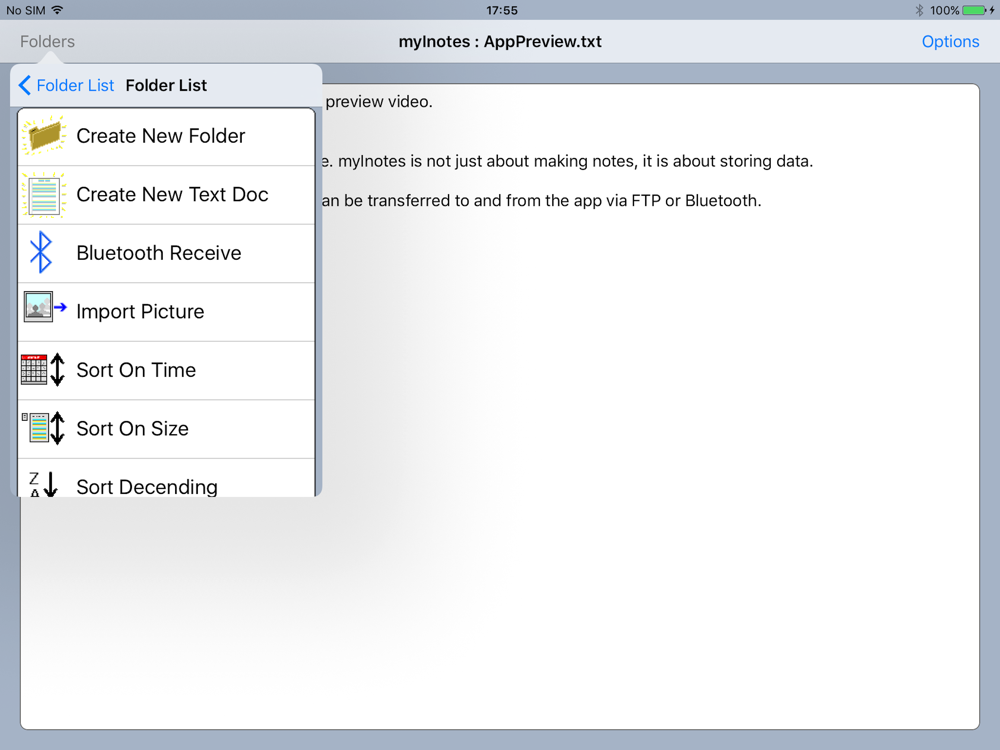Click the battery icon in status bar
Screen dimensions: 1000x750
tap(975, 10)
